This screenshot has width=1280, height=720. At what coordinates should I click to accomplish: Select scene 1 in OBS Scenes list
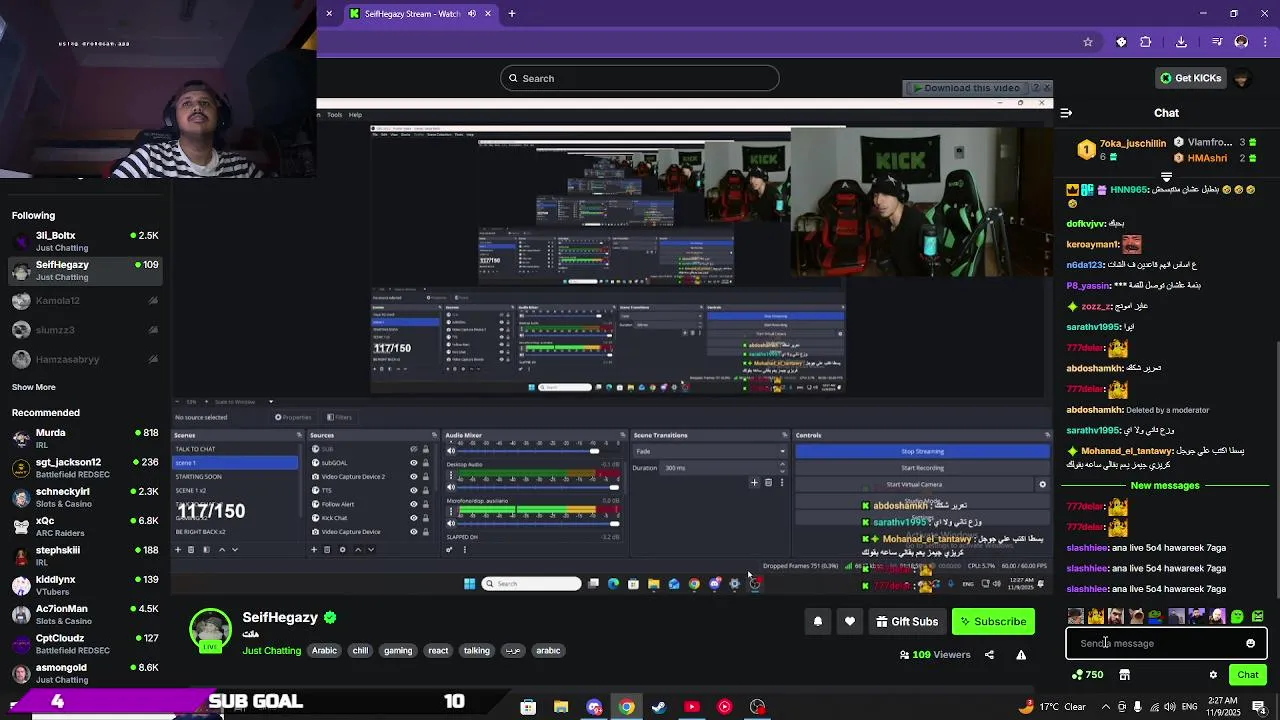point(236,463)
